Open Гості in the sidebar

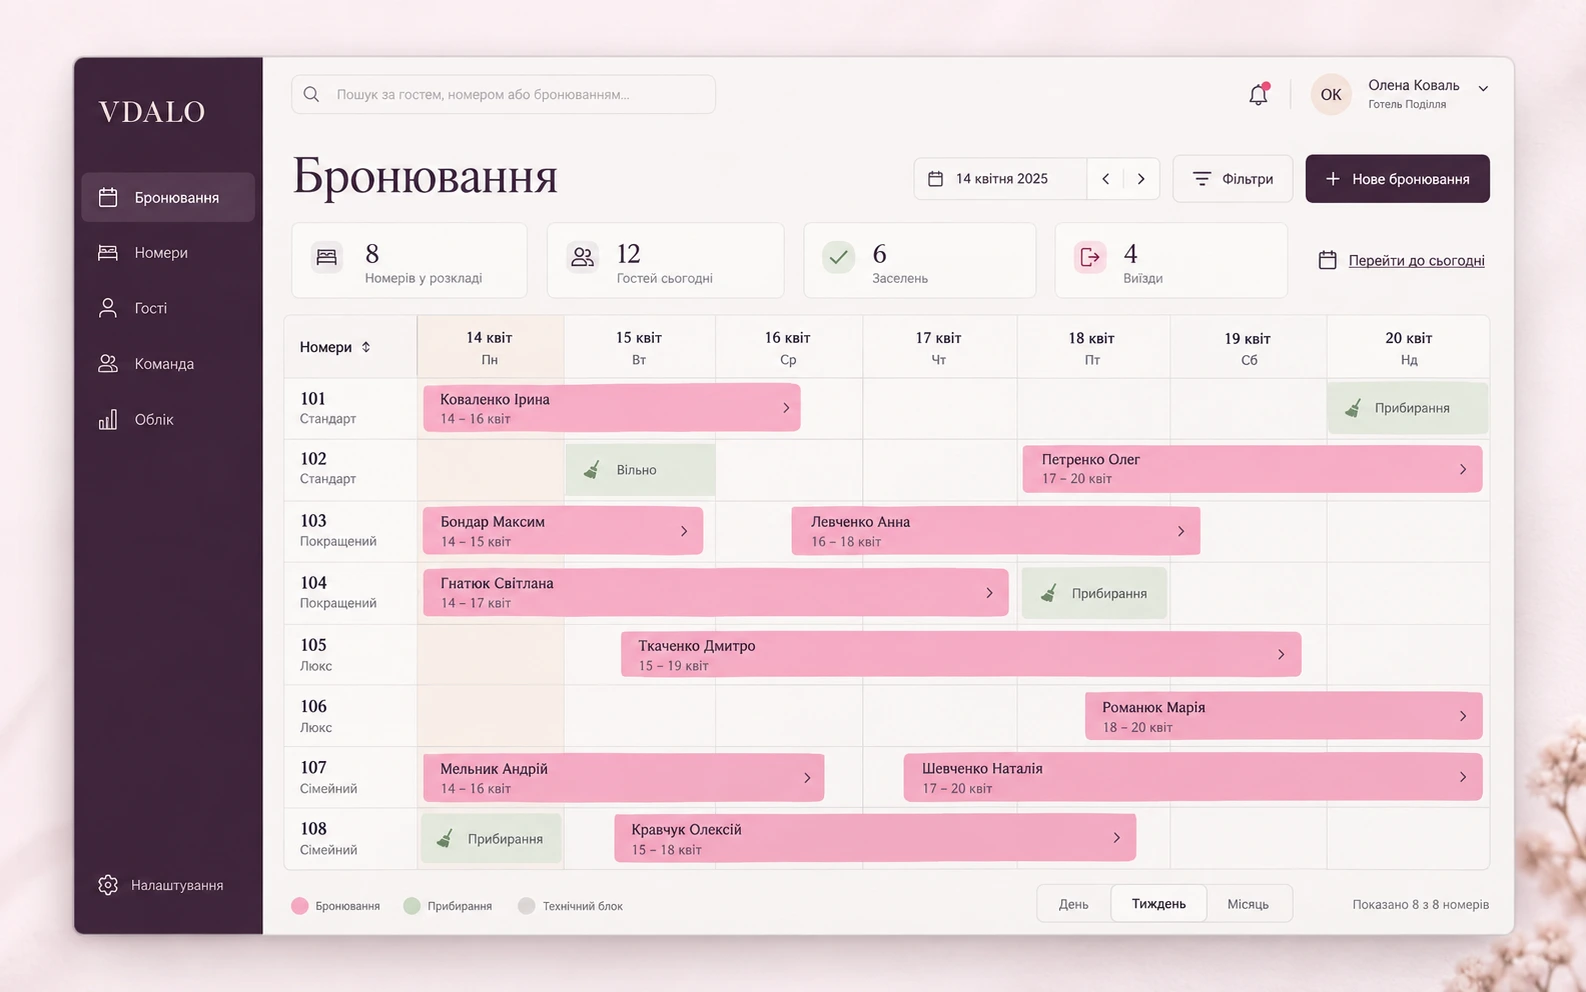pos(168,308)
